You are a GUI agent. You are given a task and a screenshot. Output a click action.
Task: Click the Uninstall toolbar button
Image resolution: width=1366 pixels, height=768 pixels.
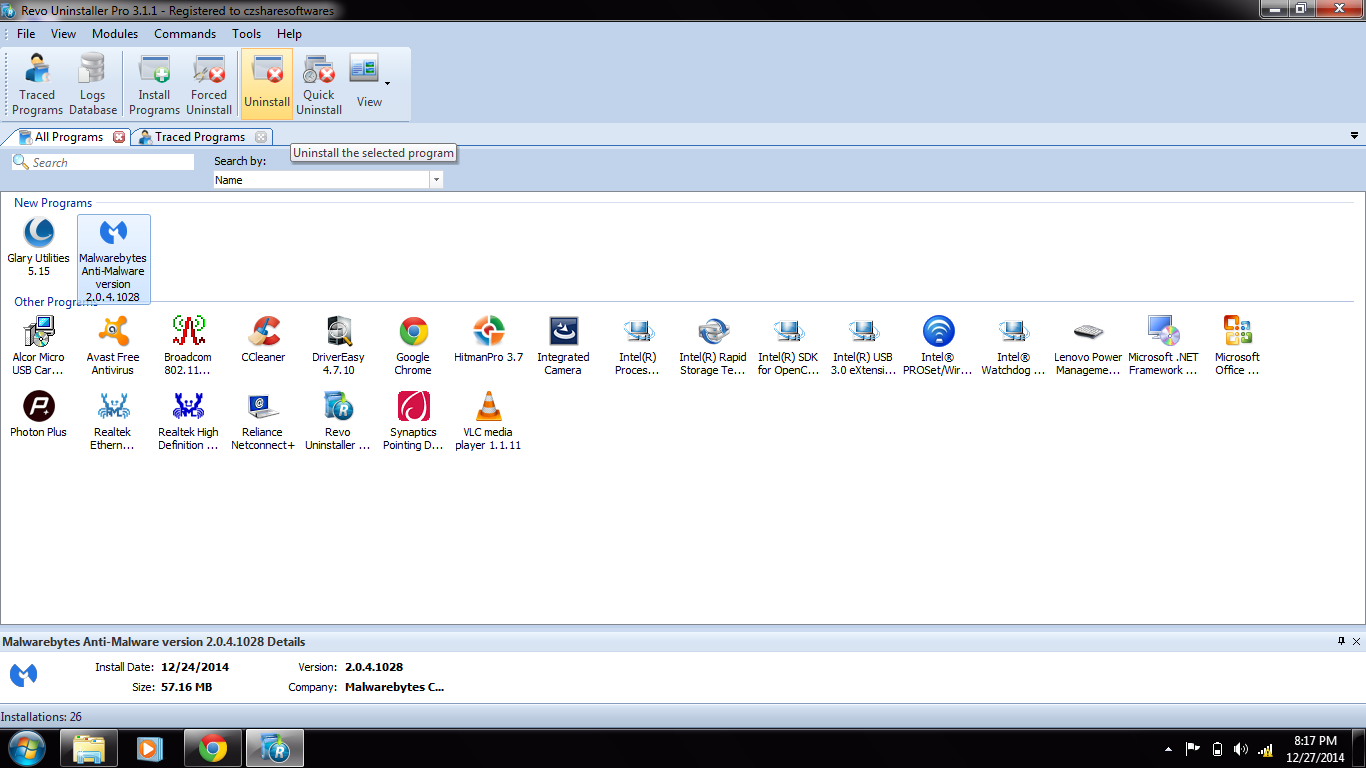(267, 84)
